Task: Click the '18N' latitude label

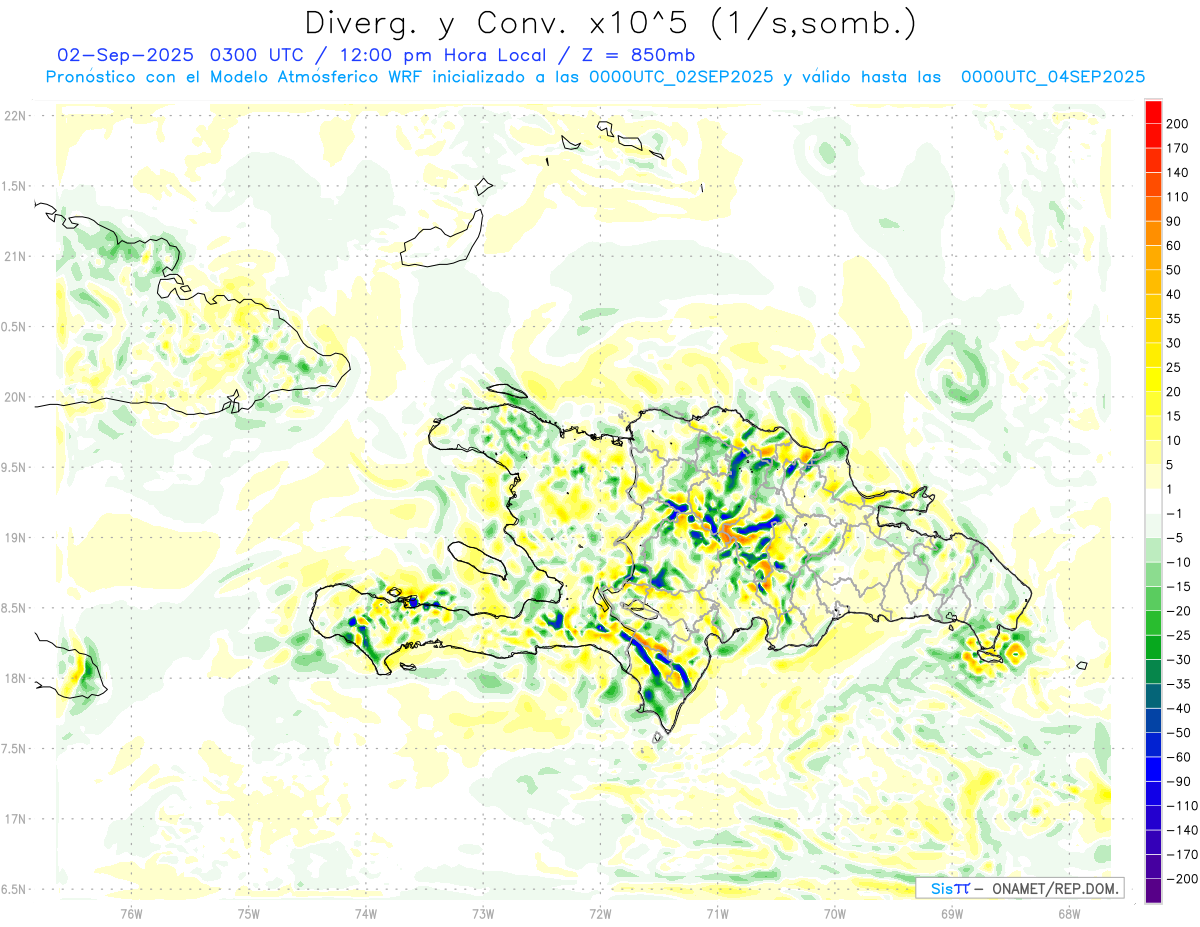Action: 14,678
